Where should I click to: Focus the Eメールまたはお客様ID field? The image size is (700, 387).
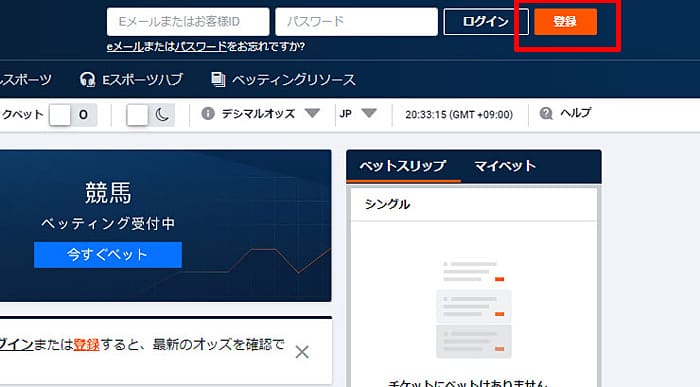click(x=188, y=21)
